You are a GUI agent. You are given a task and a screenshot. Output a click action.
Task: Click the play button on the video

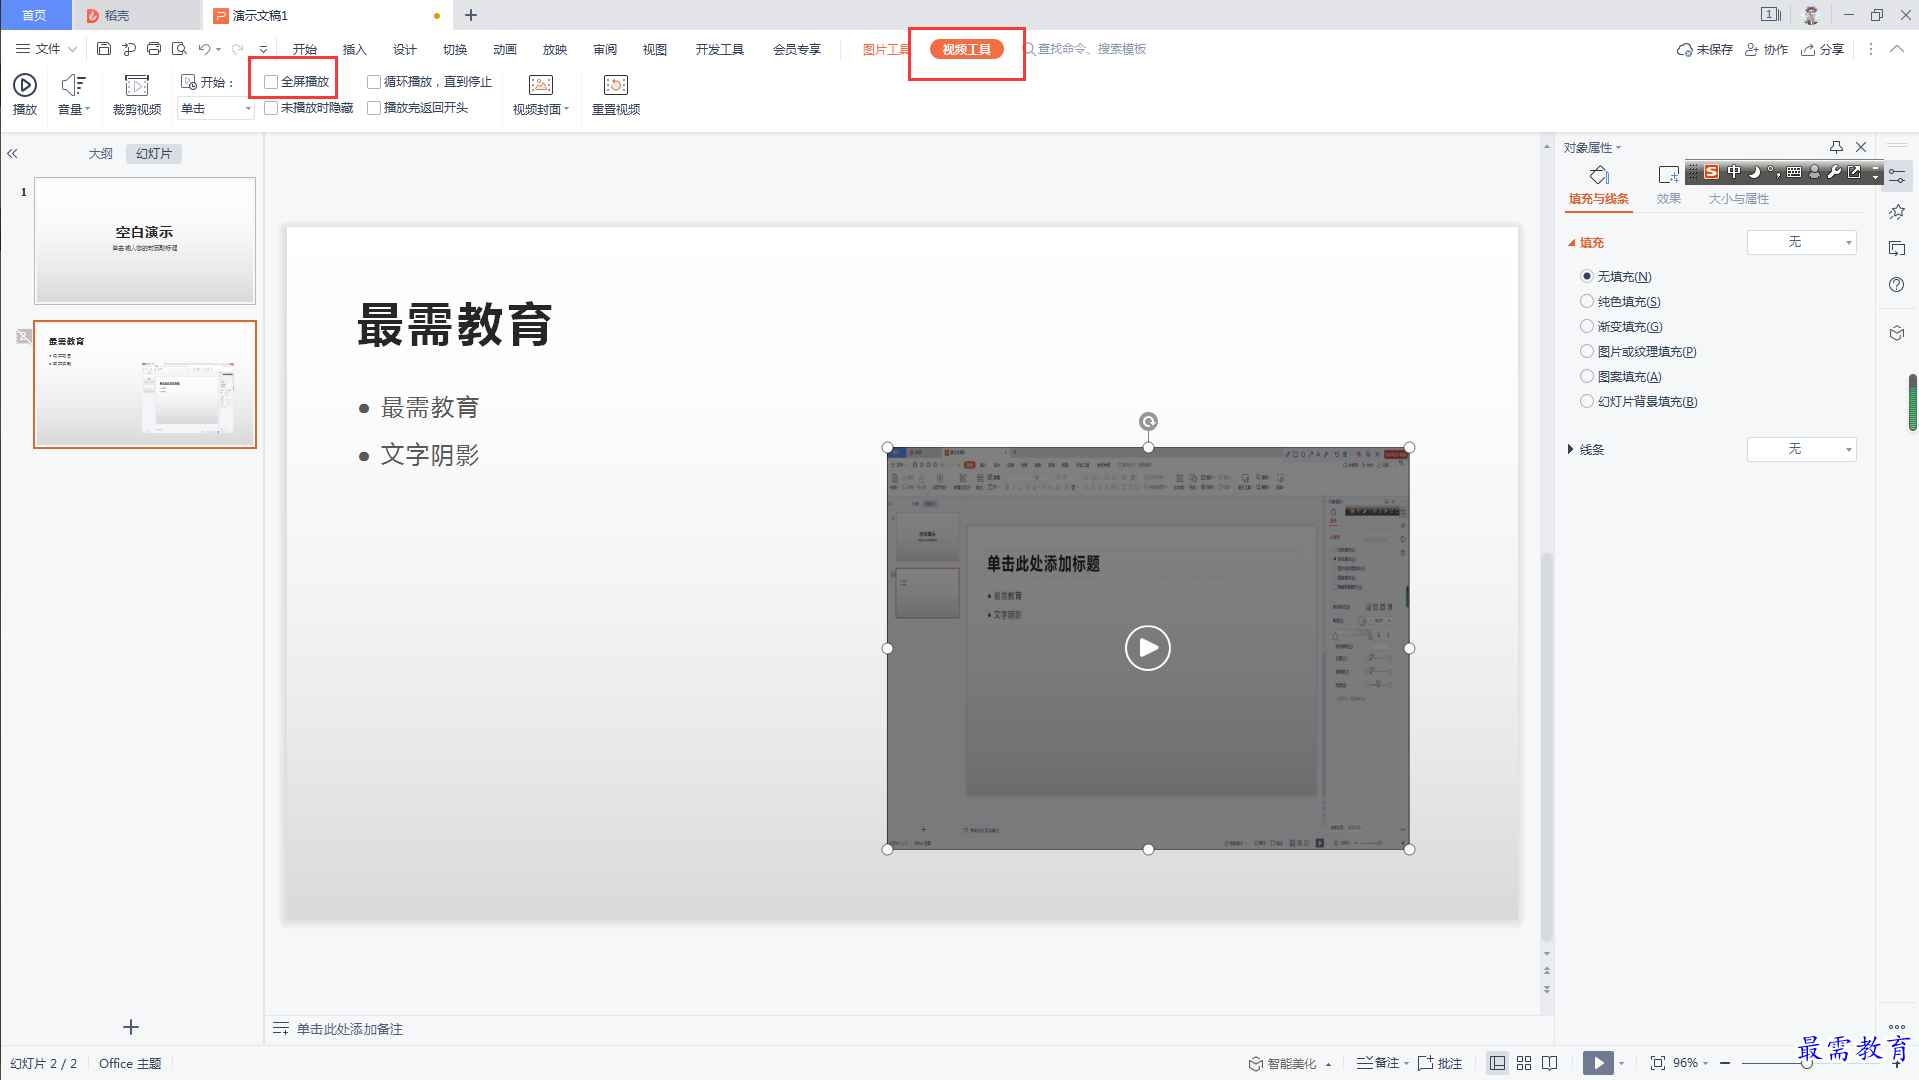coord(1148,648)
